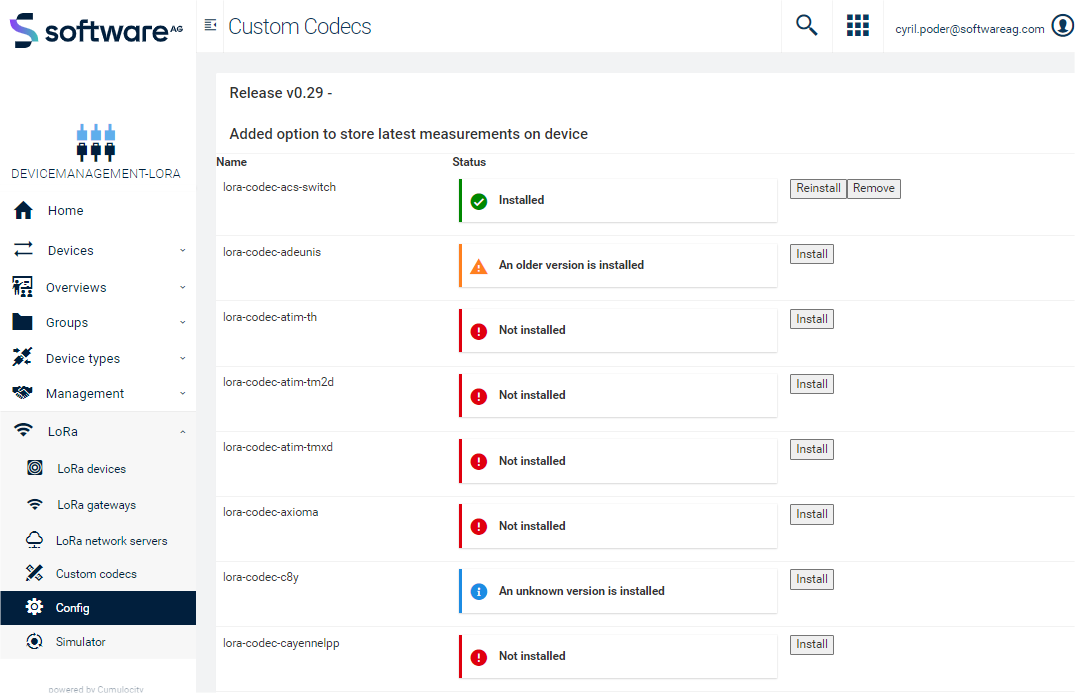This screenshot has width=1075, height=693.
Task: Install the lora-codec-c8y codec
Action: pyautogui.click(x=812, y=580)
